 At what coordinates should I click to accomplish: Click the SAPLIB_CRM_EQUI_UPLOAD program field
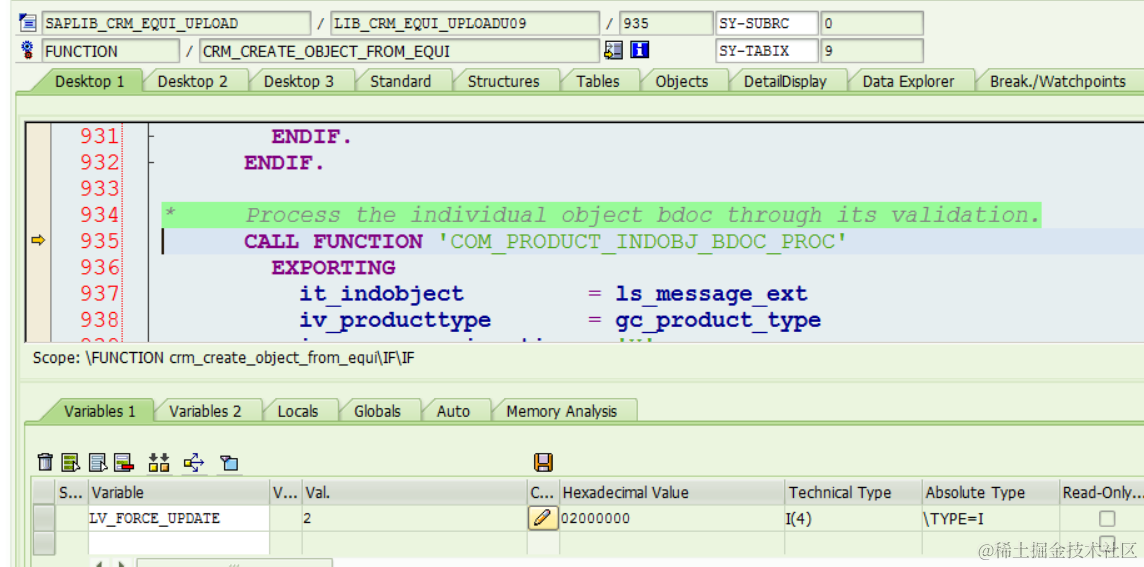[x=176, y=23]
